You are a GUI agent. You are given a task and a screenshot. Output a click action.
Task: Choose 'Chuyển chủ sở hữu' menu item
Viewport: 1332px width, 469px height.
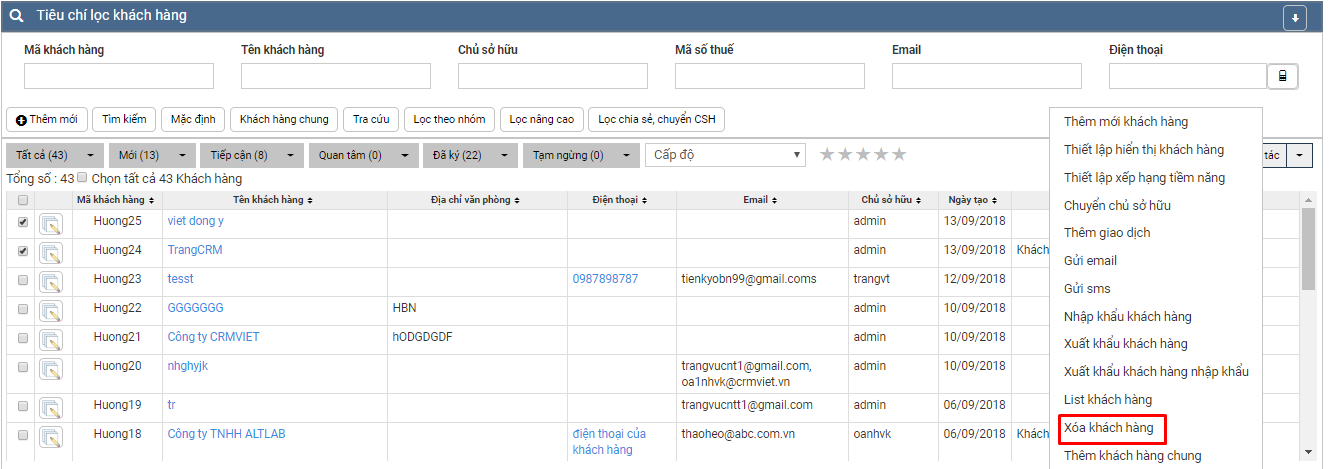tap(1117, 205)
